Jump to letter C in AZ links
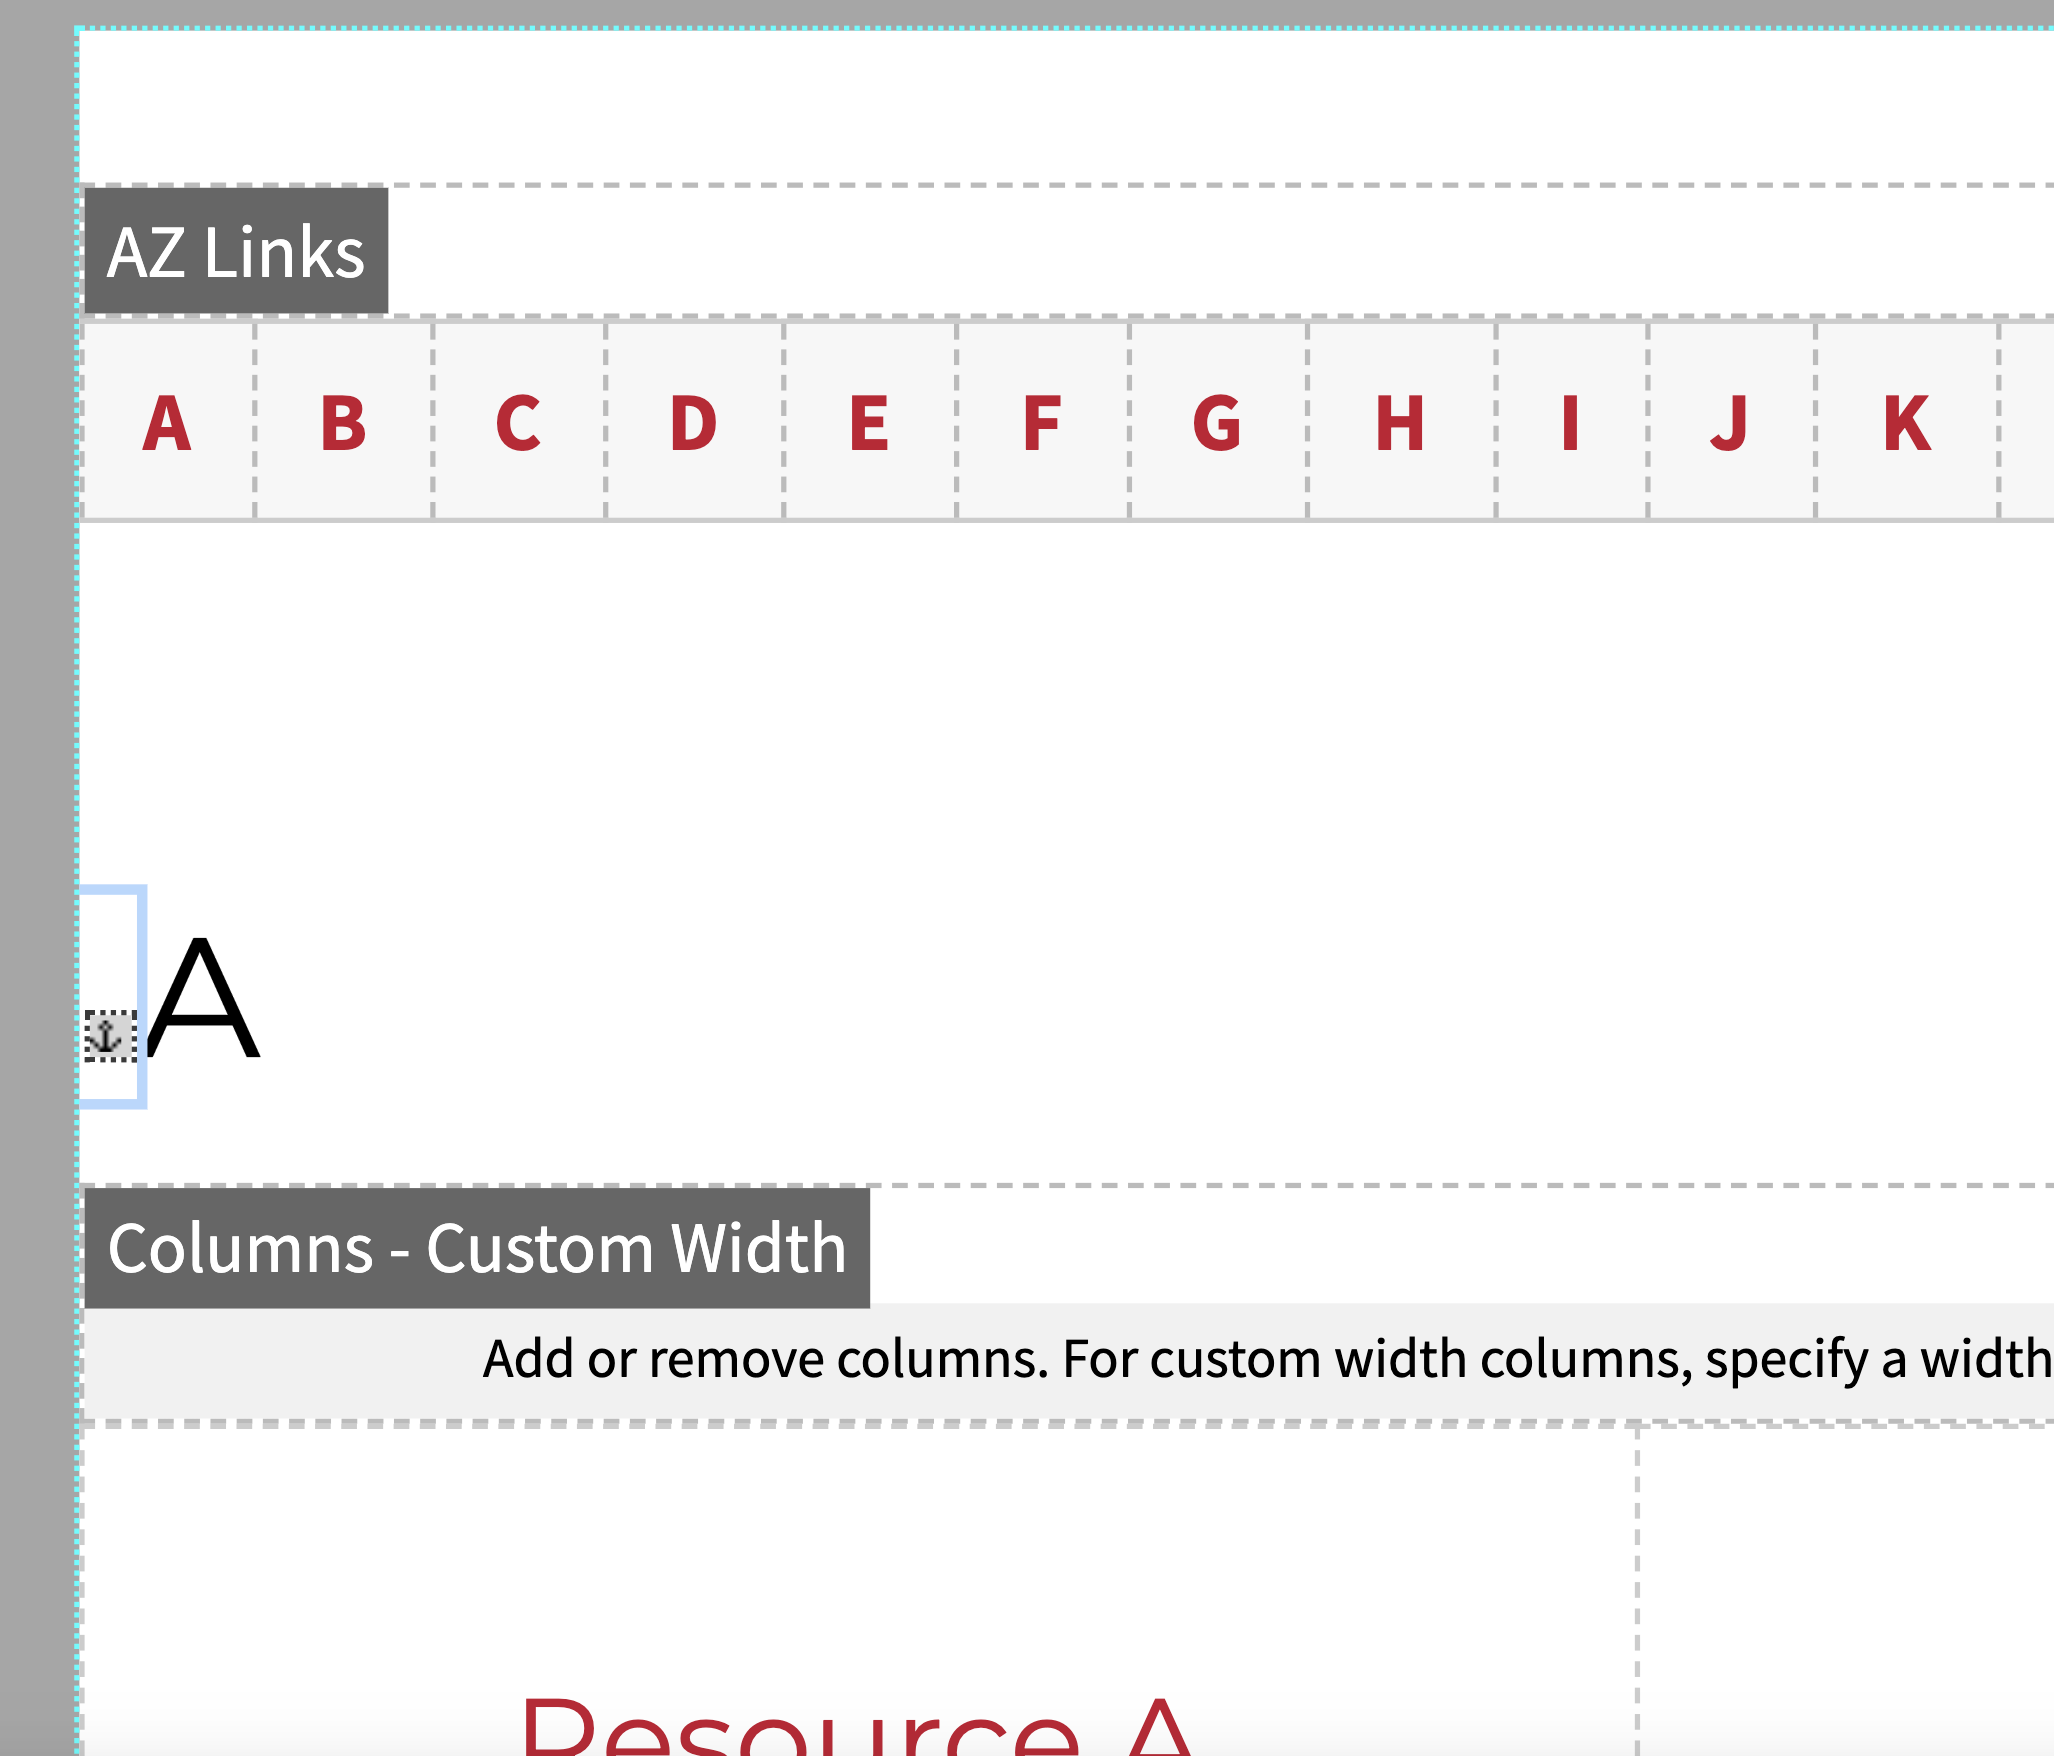Image resolution: width=2054 pixels, height=1756 pixels. click(518, 423)
